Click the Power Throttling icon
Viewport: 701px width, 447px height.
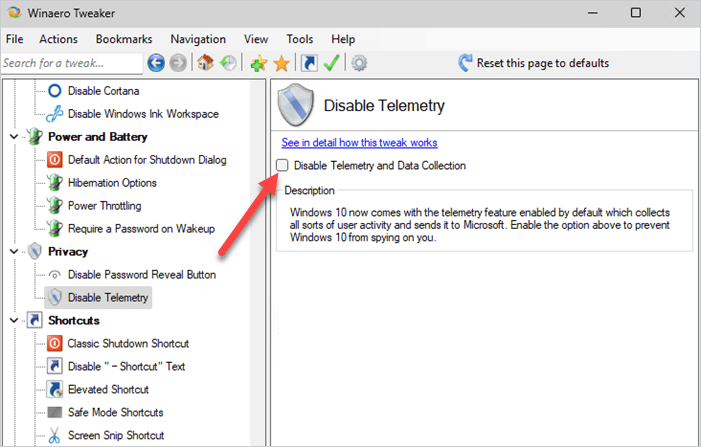point(55,206)
